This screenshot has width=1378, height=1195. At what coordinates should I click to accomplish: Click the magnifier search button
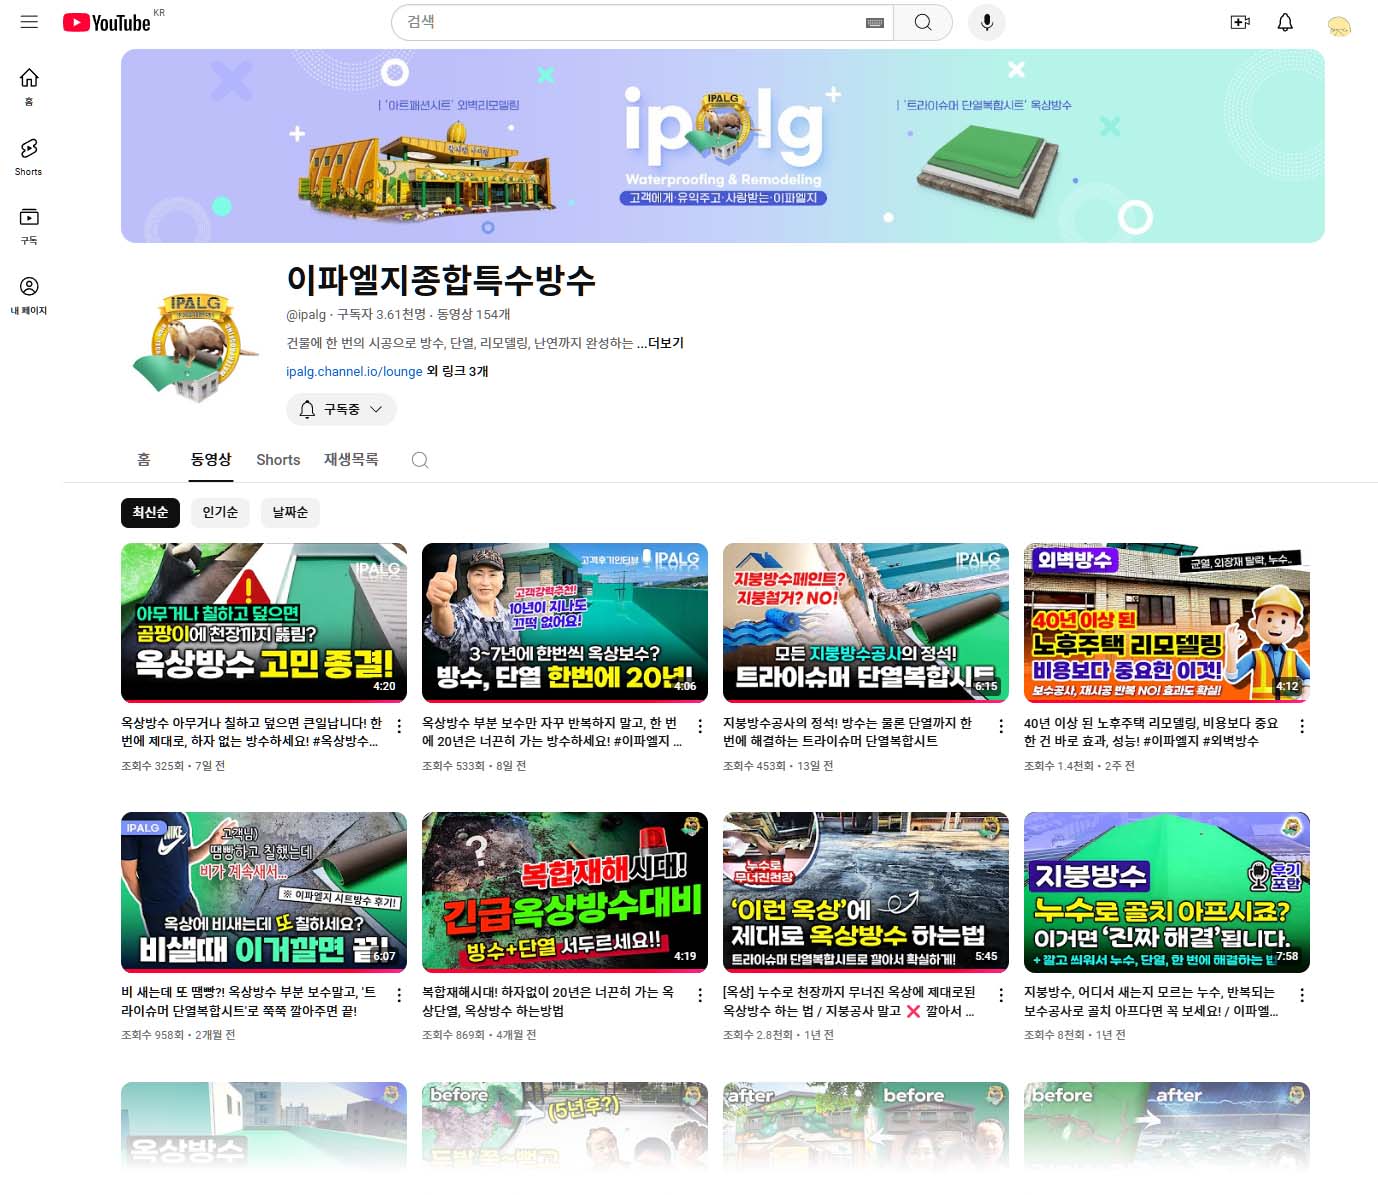(923, 22)
